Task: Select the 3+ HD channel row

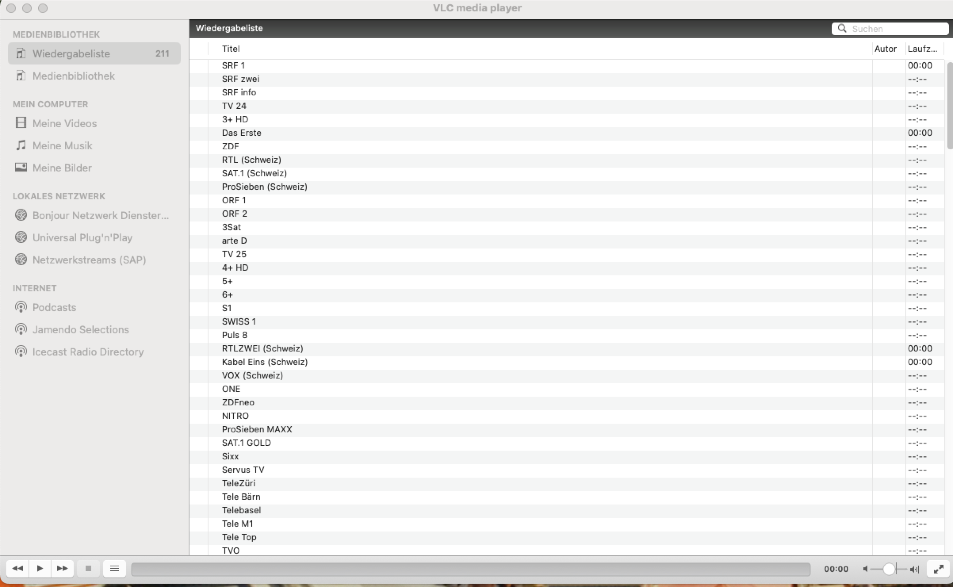Action: pyautogui.click(x=567, y=120)
